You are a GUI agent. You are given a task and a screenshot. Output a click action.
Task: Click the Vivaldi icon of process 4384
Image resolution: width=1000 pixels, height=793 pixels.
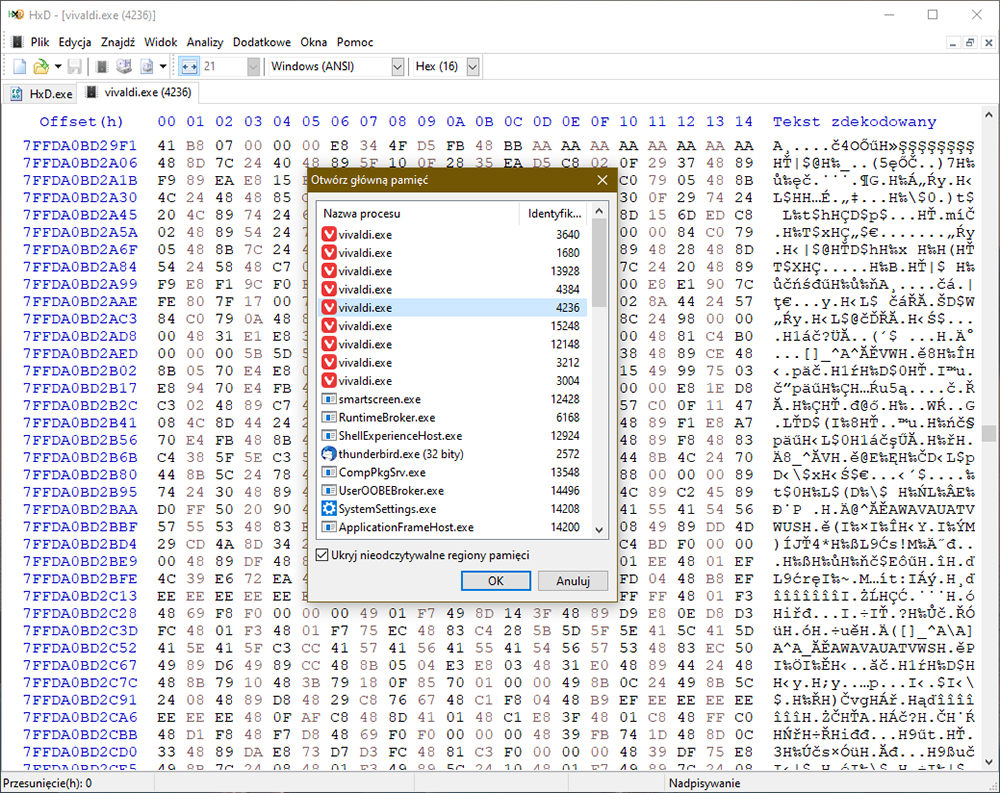point(329,290)
